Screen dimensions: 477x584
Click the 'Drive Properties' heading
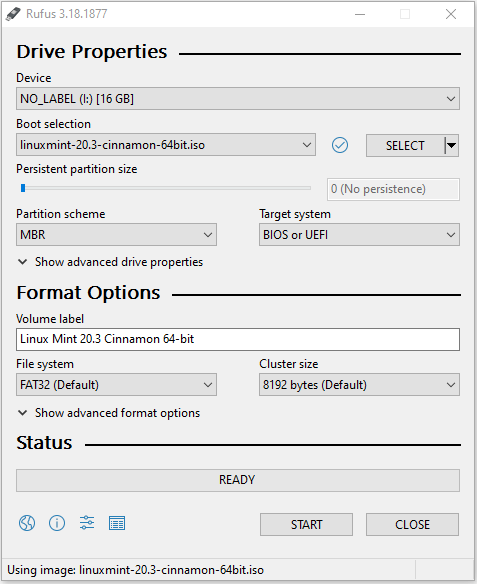pos(92,51)
